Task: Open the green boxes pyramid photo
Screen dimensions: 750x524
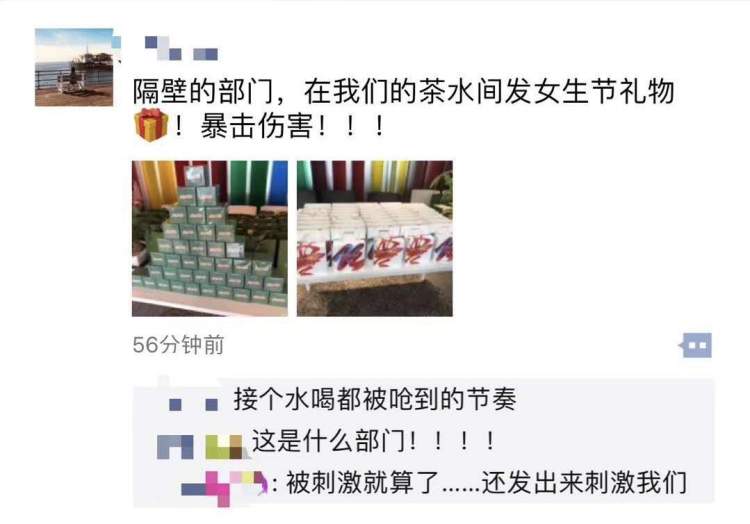Action: click(x=210, y=239)
